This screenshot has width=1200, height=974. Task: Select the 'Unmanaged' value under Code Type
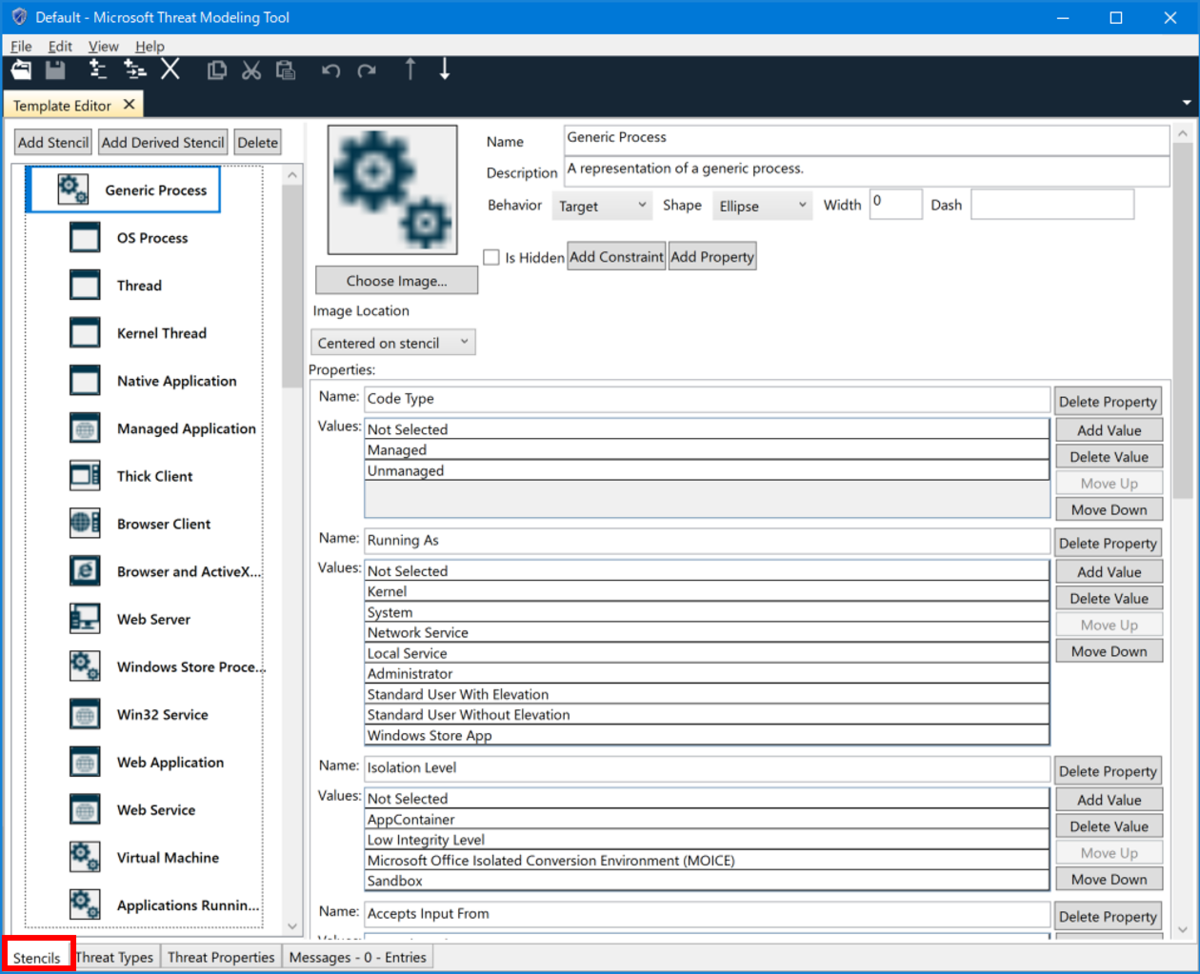tap(707, 471)
